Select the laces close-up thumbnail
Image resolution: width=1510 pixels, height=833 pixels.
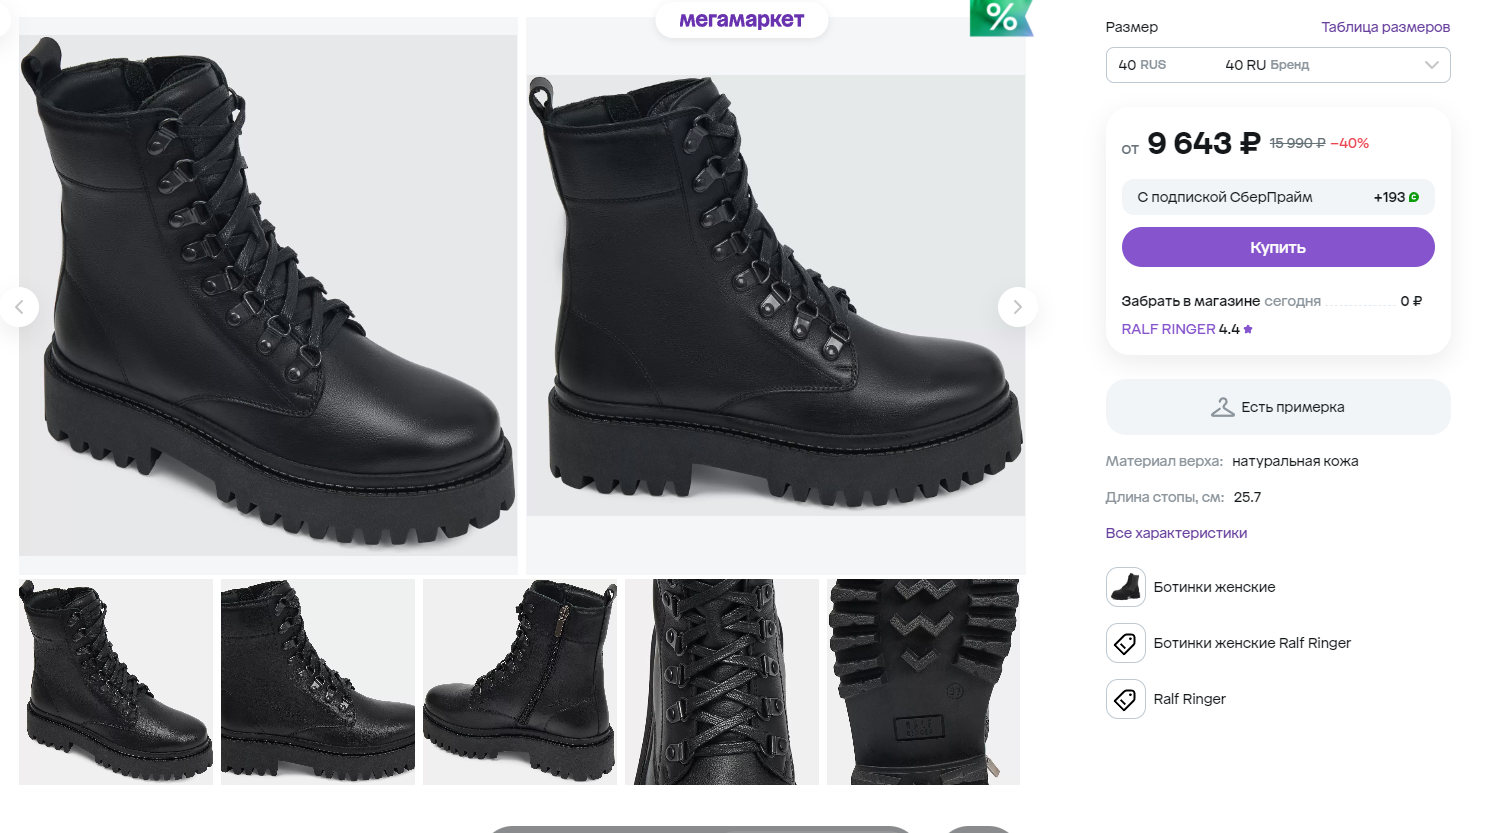coord(721,681)
